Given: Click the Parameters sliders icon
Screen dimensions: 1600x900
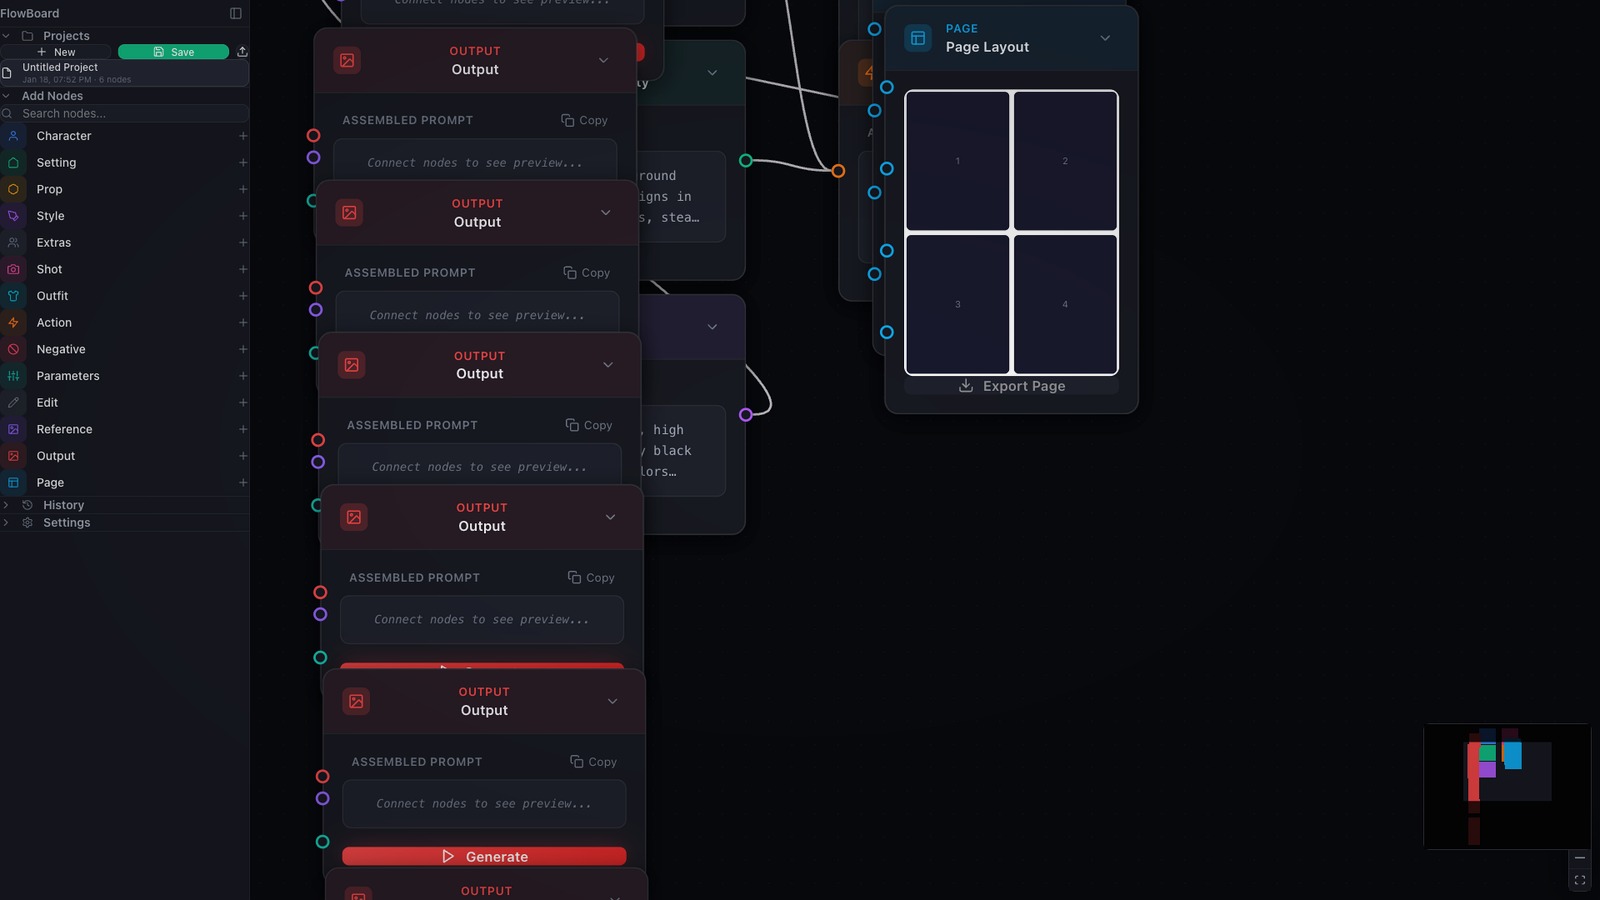Looking at the screenshot, I should click(13, 376).
